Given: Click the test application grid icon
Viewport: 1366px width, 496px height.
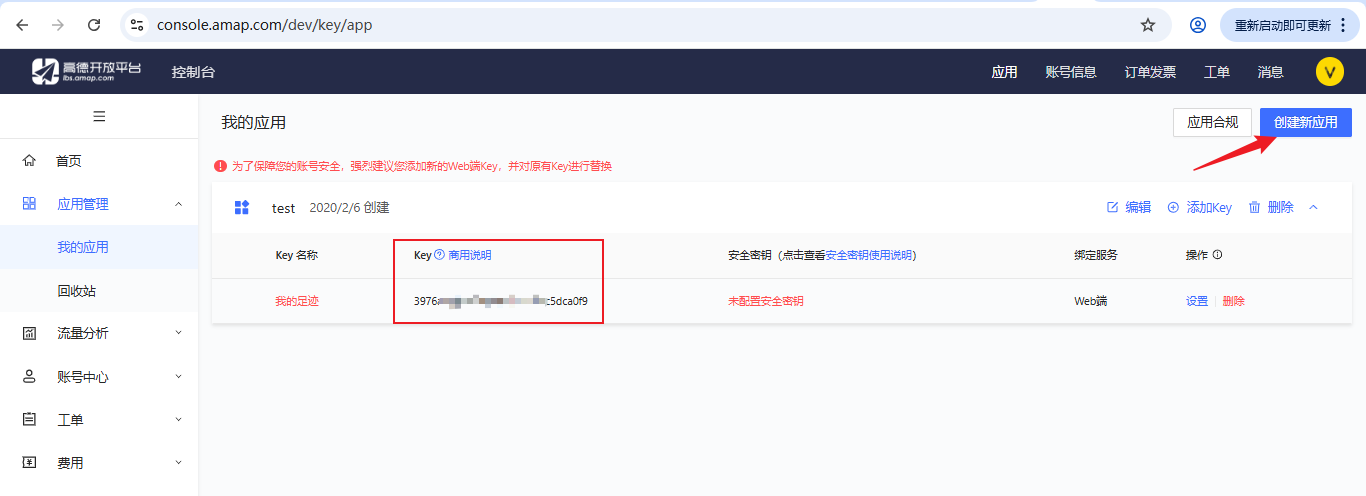Looking at the screenshot, I should coord(241,207).
